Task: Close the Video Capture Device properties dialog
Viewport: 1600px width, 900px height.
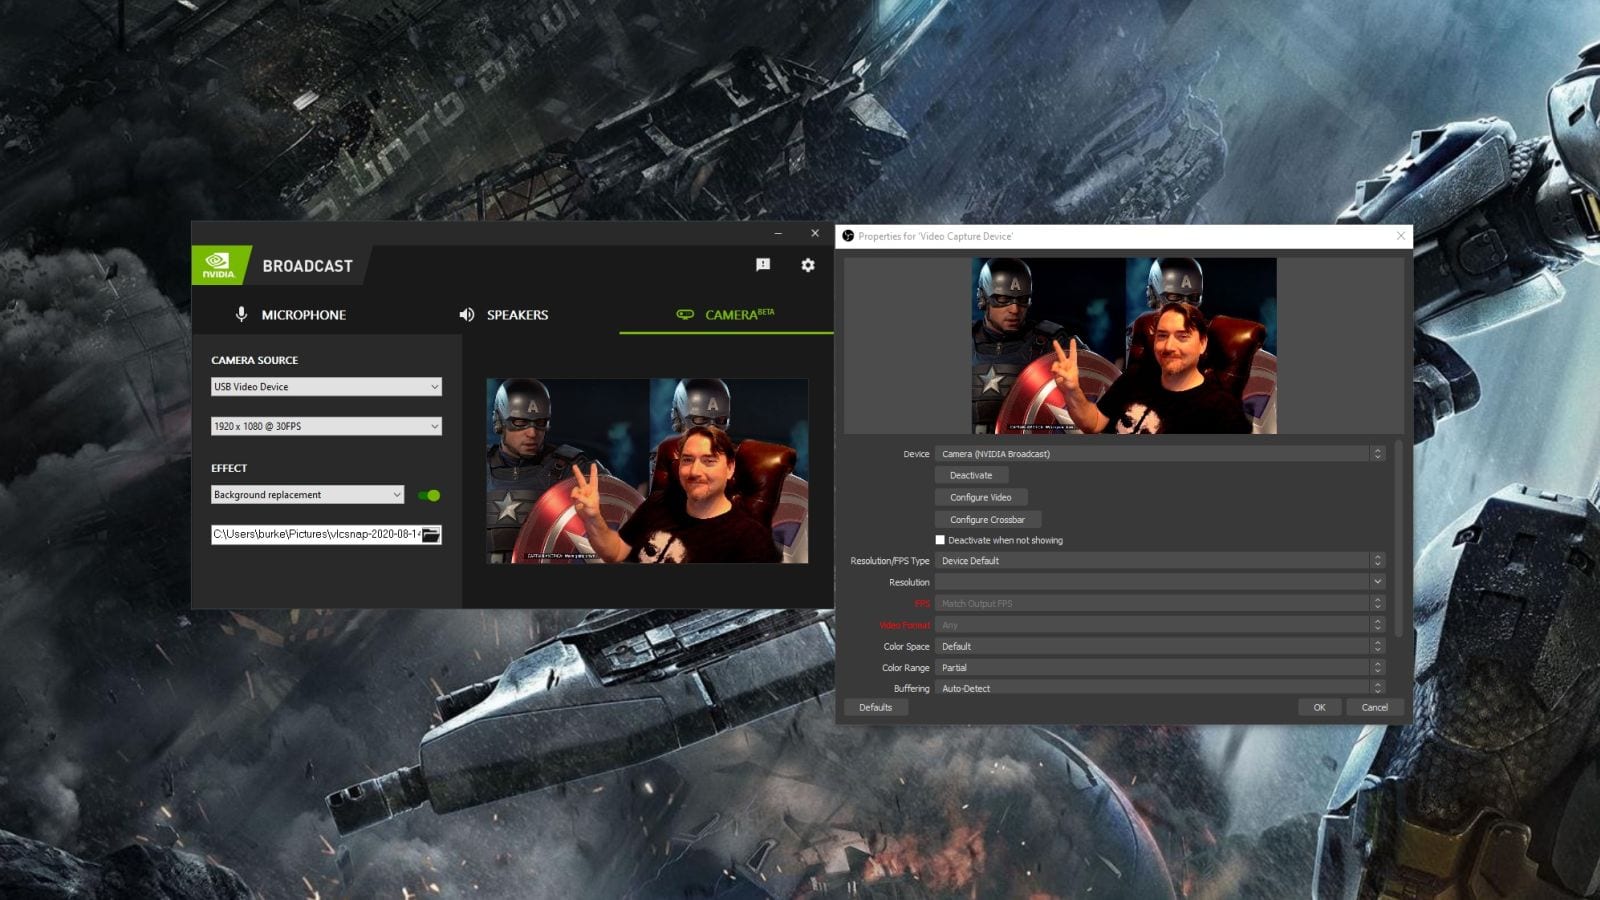Action: point(1400,236)
